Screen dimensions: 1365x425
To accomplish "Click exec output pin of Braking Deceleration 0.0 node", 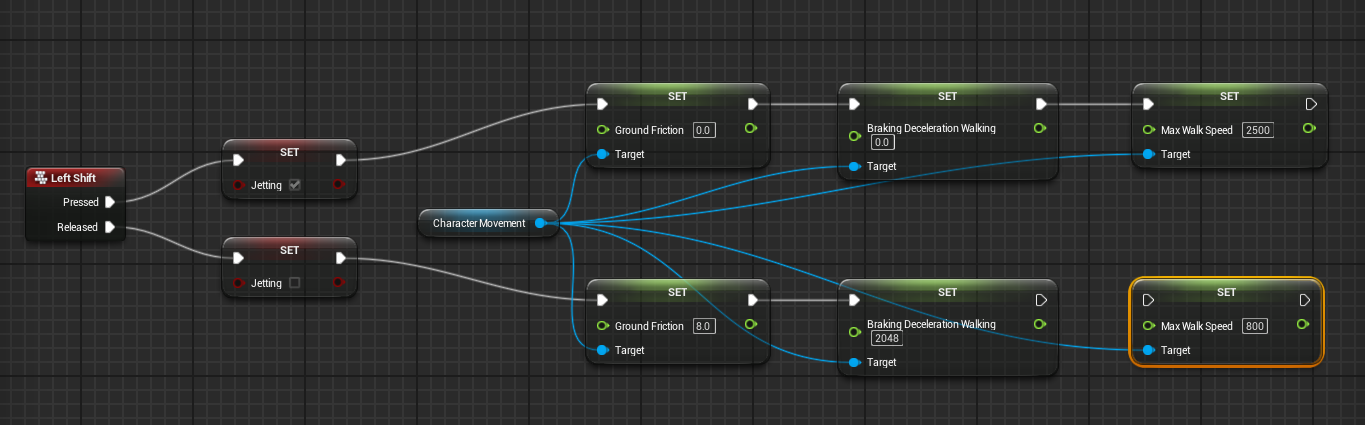I will 1041,104.
